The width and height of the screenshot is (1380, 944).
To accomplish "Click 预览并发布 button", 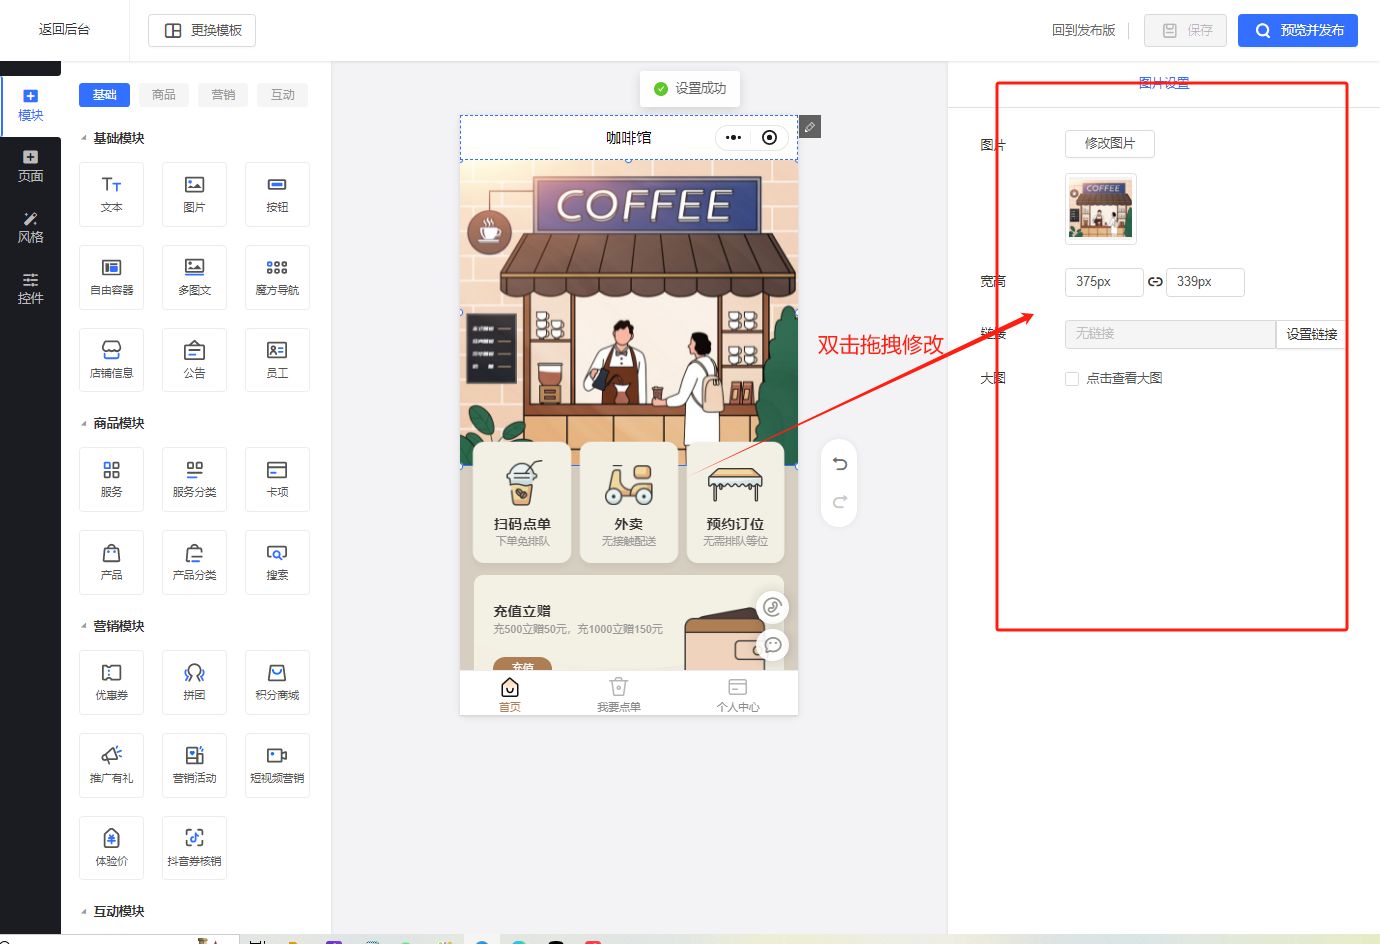I will coord(1298,31).
